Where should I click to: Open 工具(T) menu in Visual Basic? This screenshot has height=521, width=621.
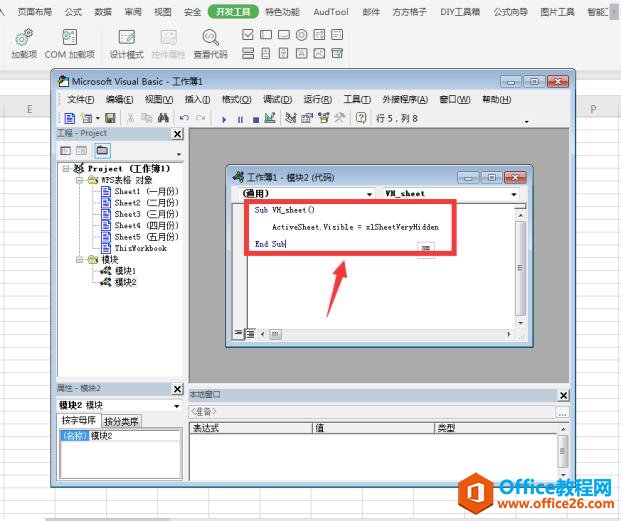(357, 99)
